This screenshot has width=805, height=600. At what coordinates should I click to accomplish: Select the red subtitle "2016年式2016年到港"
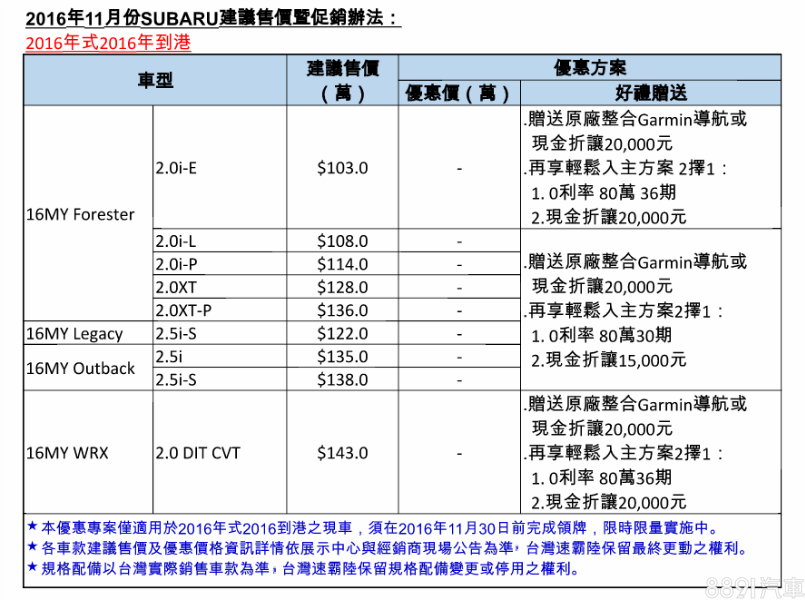tap(108, 43)
